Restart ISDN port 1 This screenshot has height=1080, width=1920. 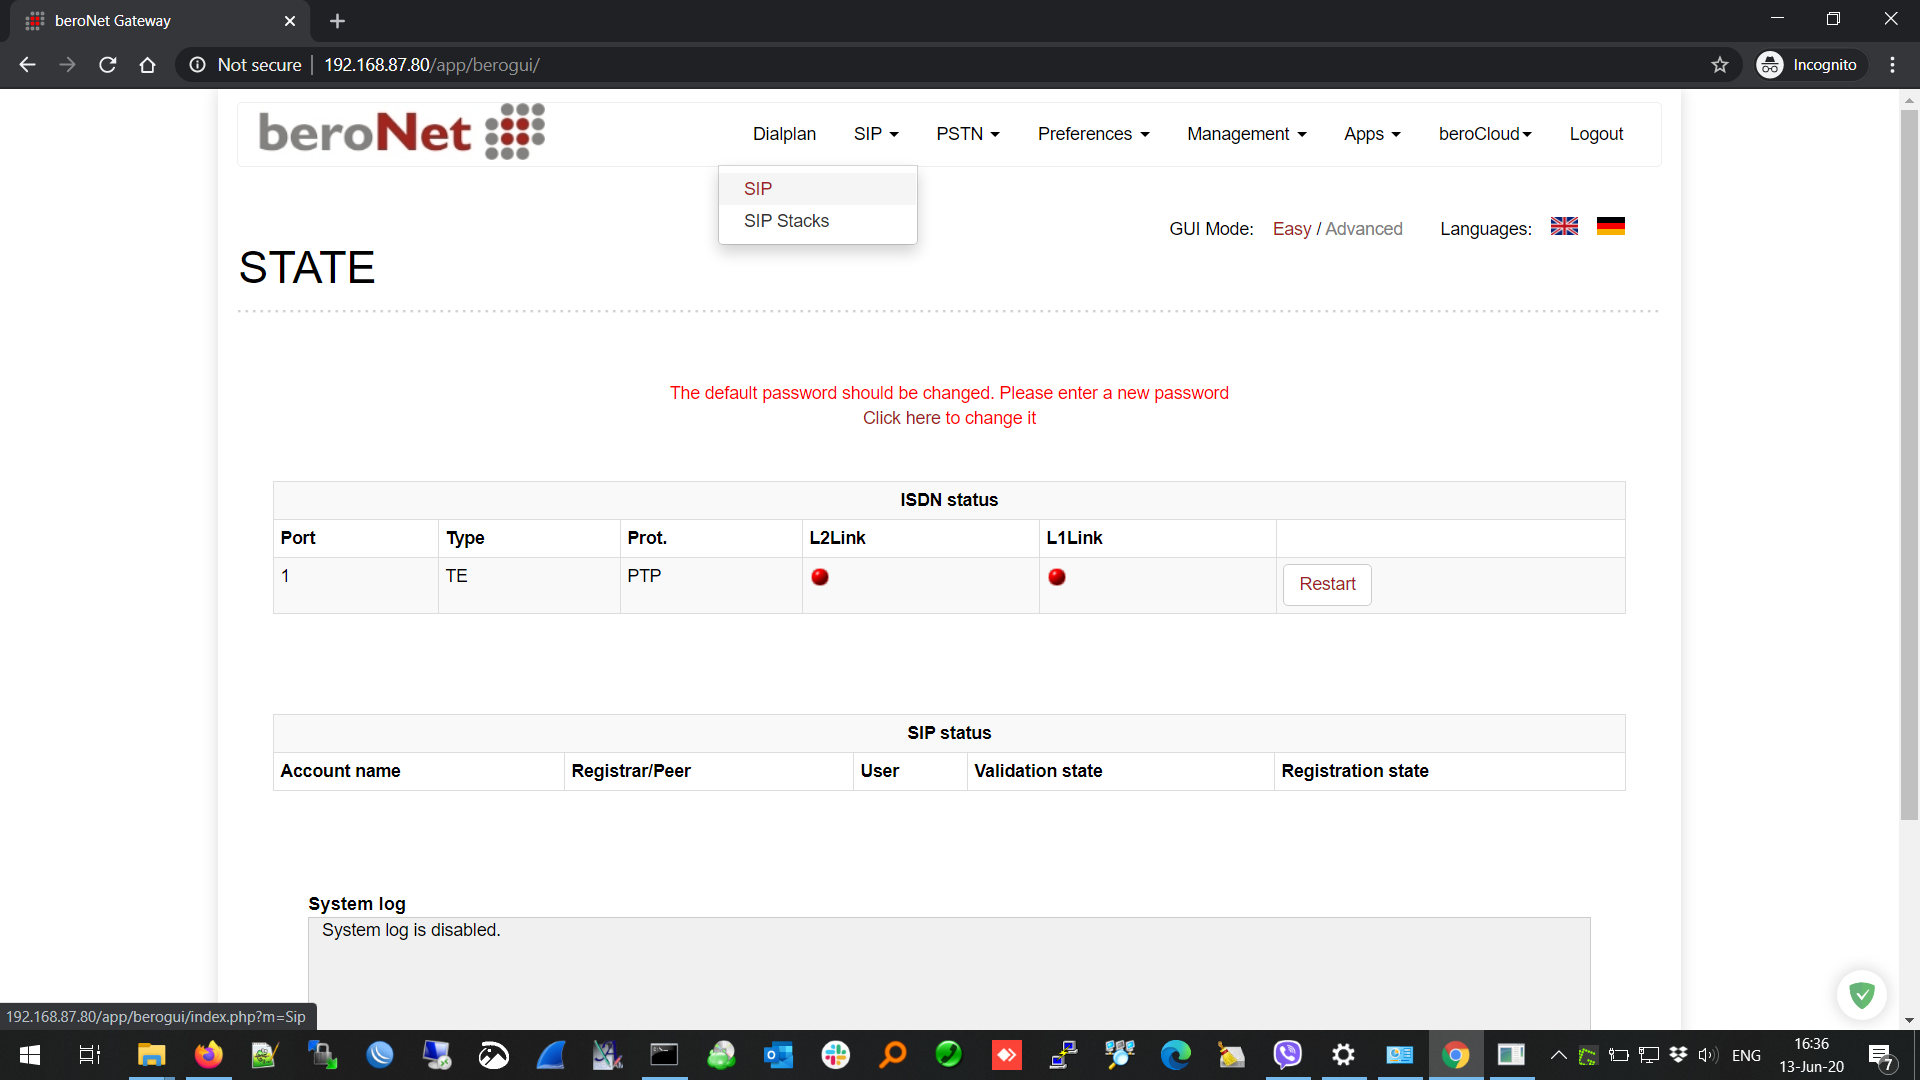(1326, 584)
